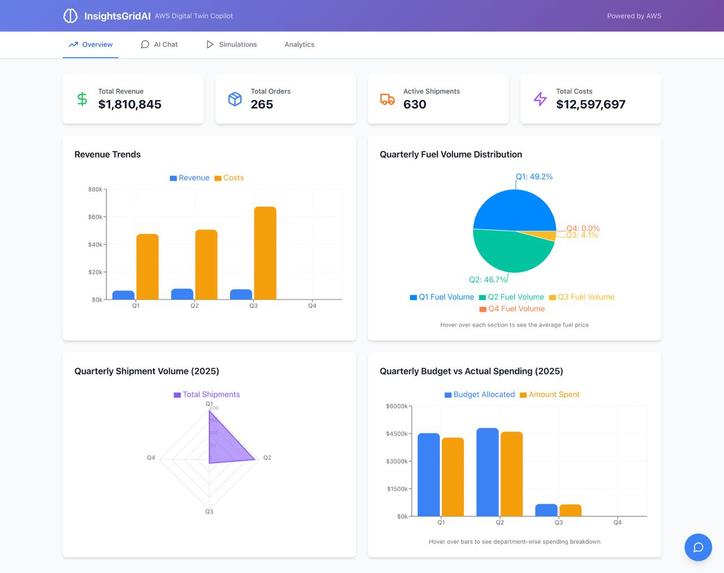Screen dimensions: 724x573
Task: Click the green dollar Total Revenue icon
Action: [82, 99]
